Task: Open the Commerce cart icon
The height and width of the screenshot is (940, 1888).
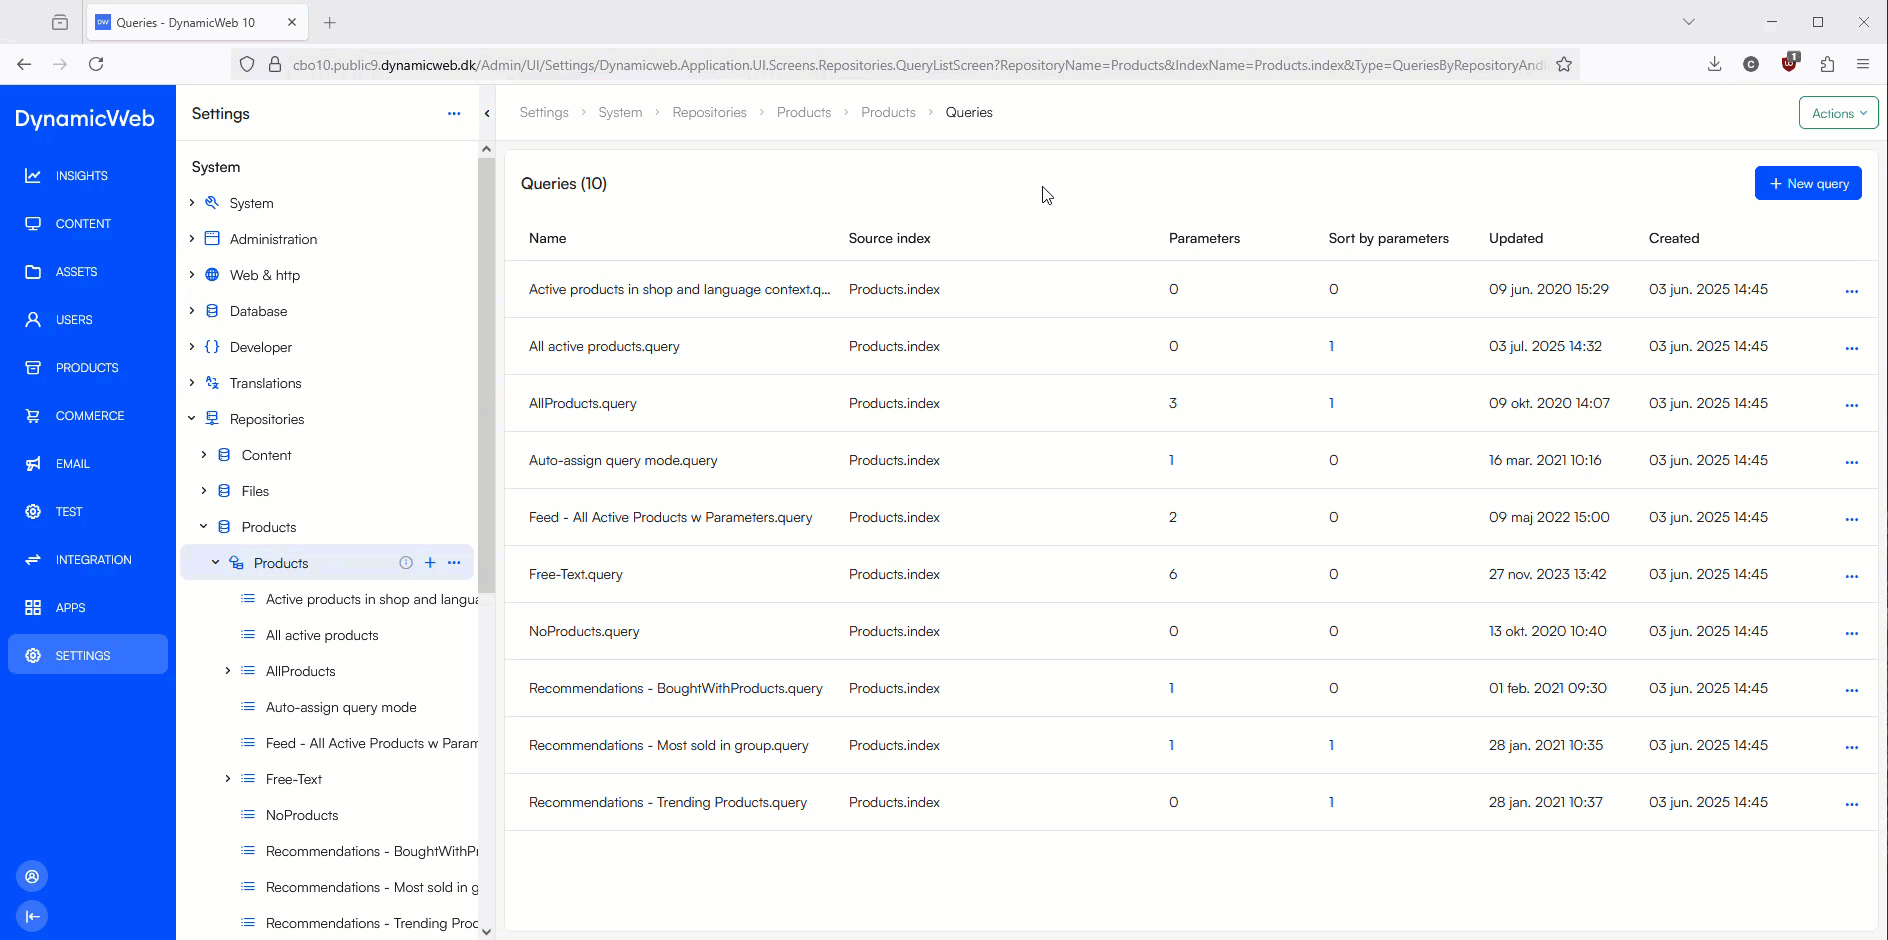Action: pos(33,416)
